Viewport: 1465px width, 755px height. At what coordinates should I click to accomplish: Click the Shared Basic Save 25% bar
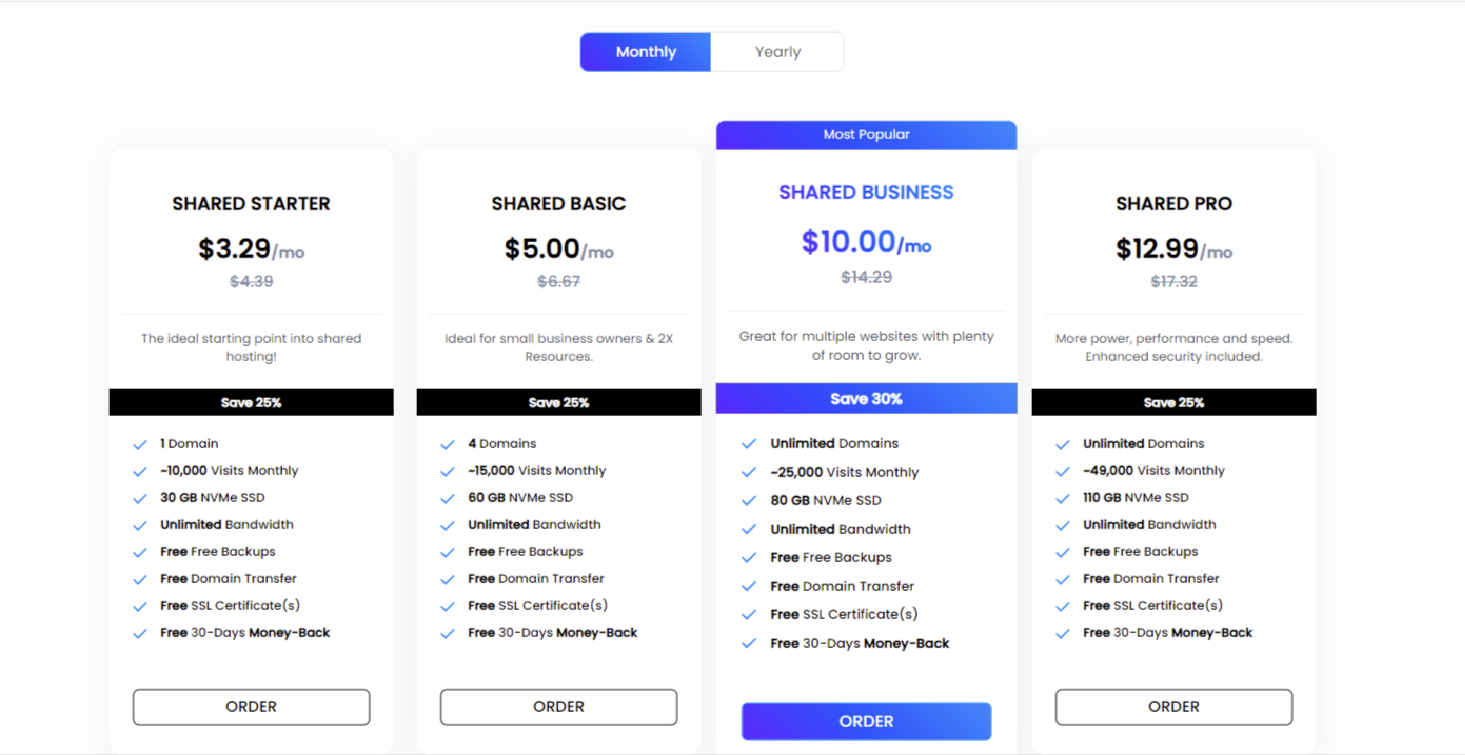click(x=558, y=403)
